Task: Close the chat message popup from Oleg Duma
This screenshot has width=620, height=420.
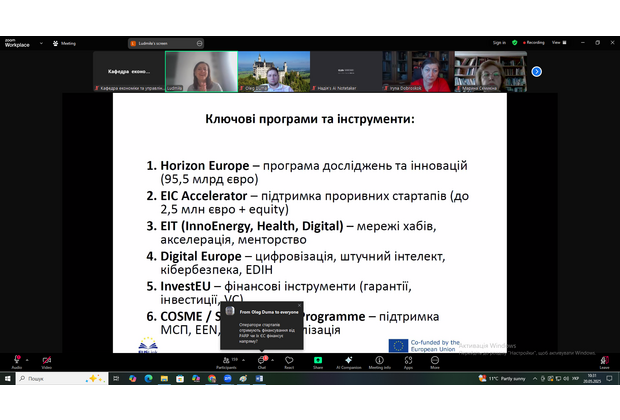Action: (299, 306)
